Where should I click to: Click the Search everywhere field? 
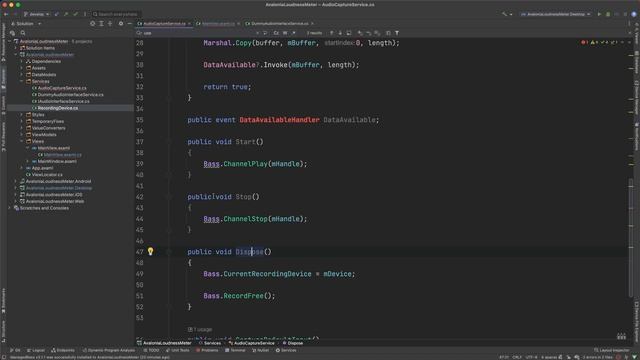click(x=116, y=14)
